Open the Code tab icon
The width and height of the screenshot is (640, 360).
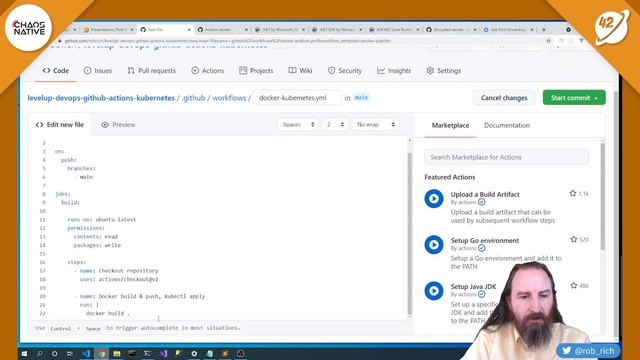(47, 71)
